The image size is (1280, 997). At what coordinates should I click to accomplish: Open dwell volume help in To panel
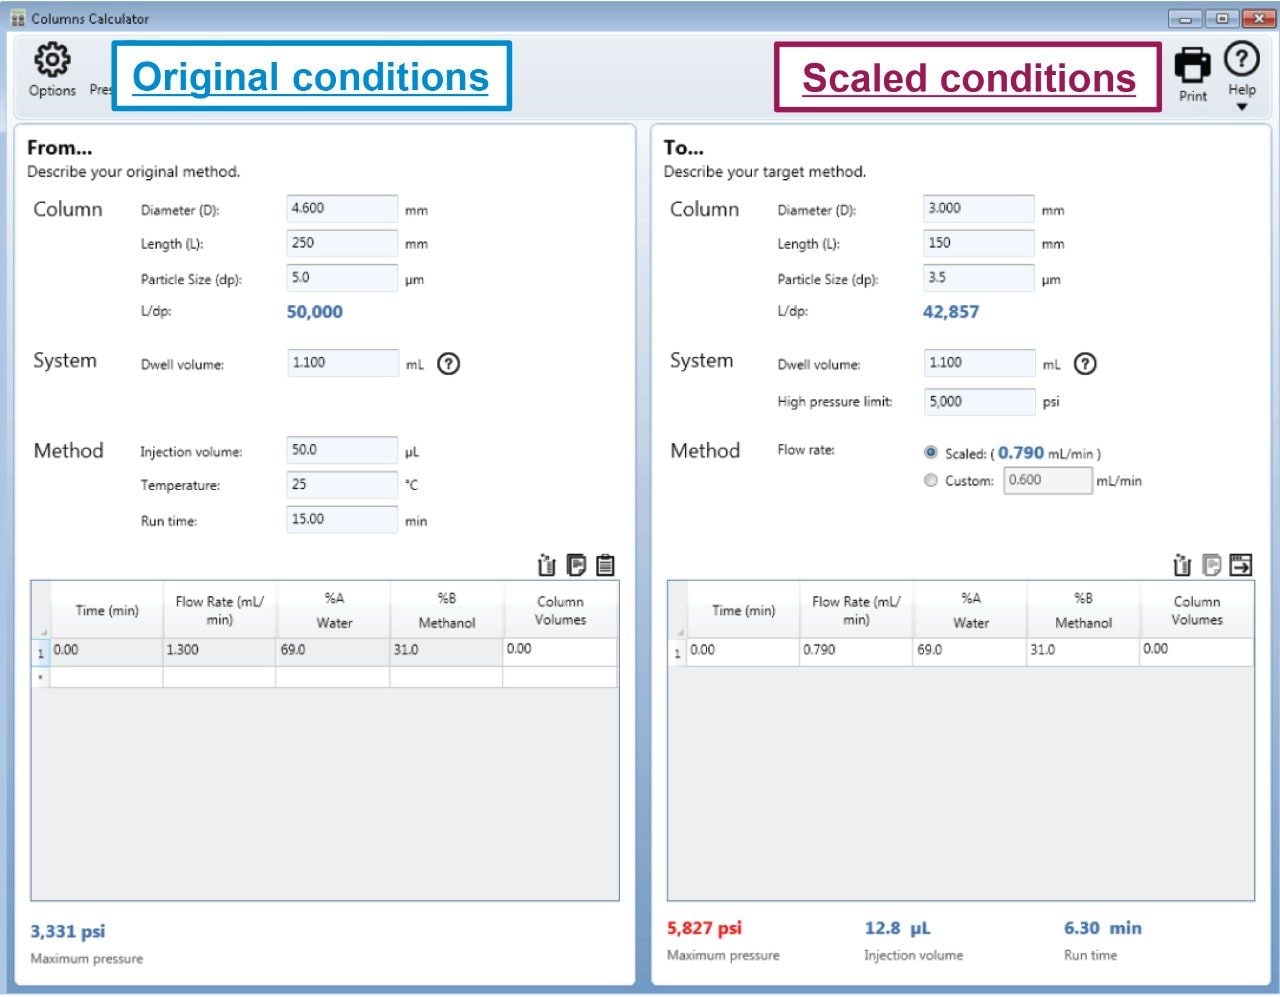tap(1085, 364)
